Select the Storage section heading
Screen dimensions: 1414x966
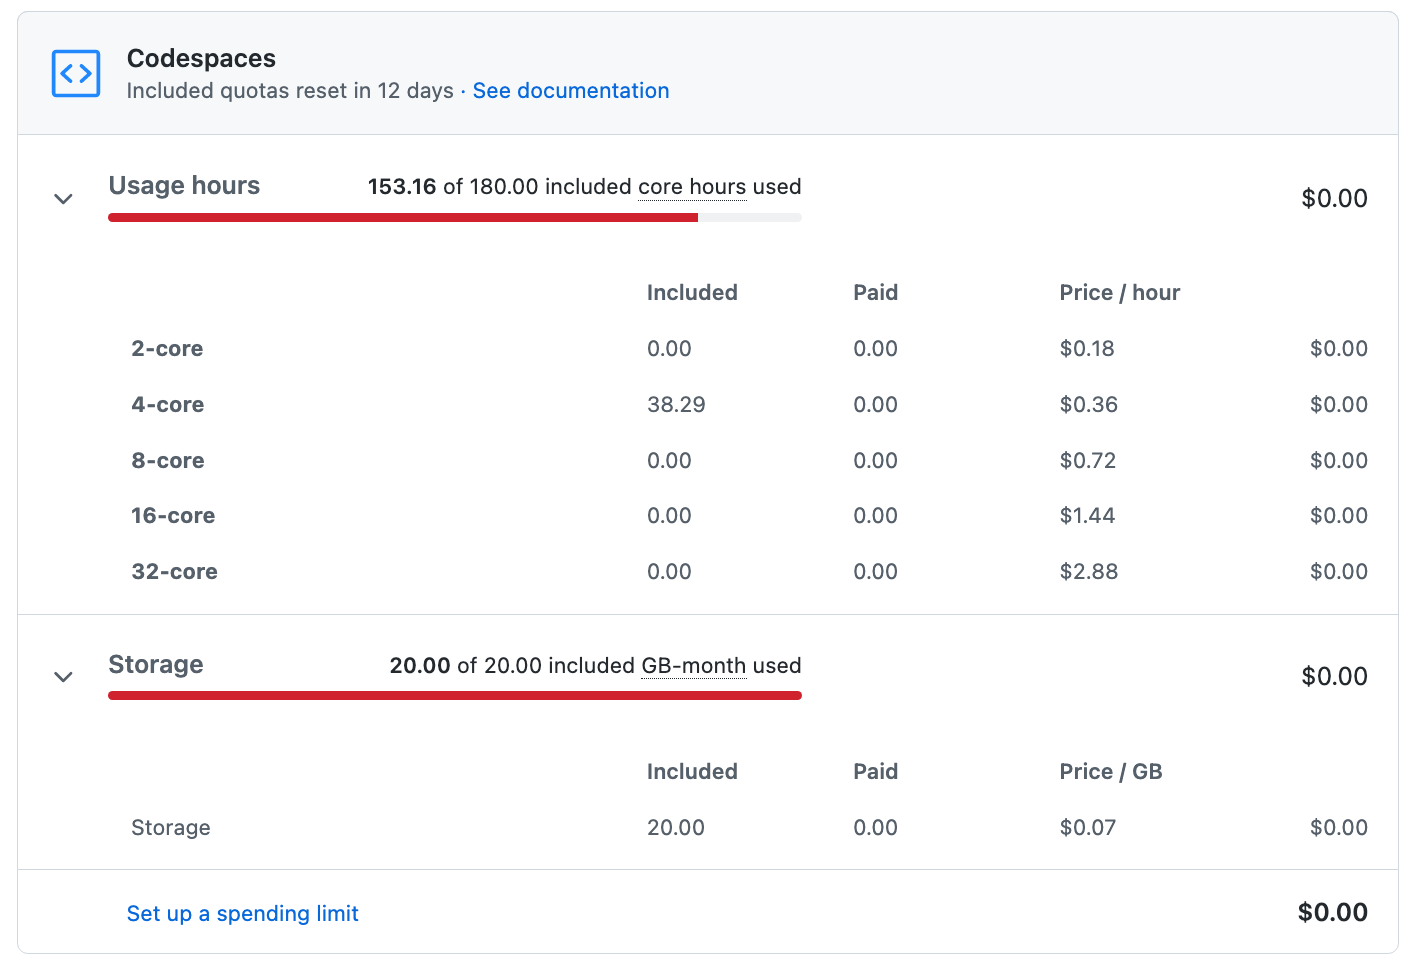click(x=156, y=665)
